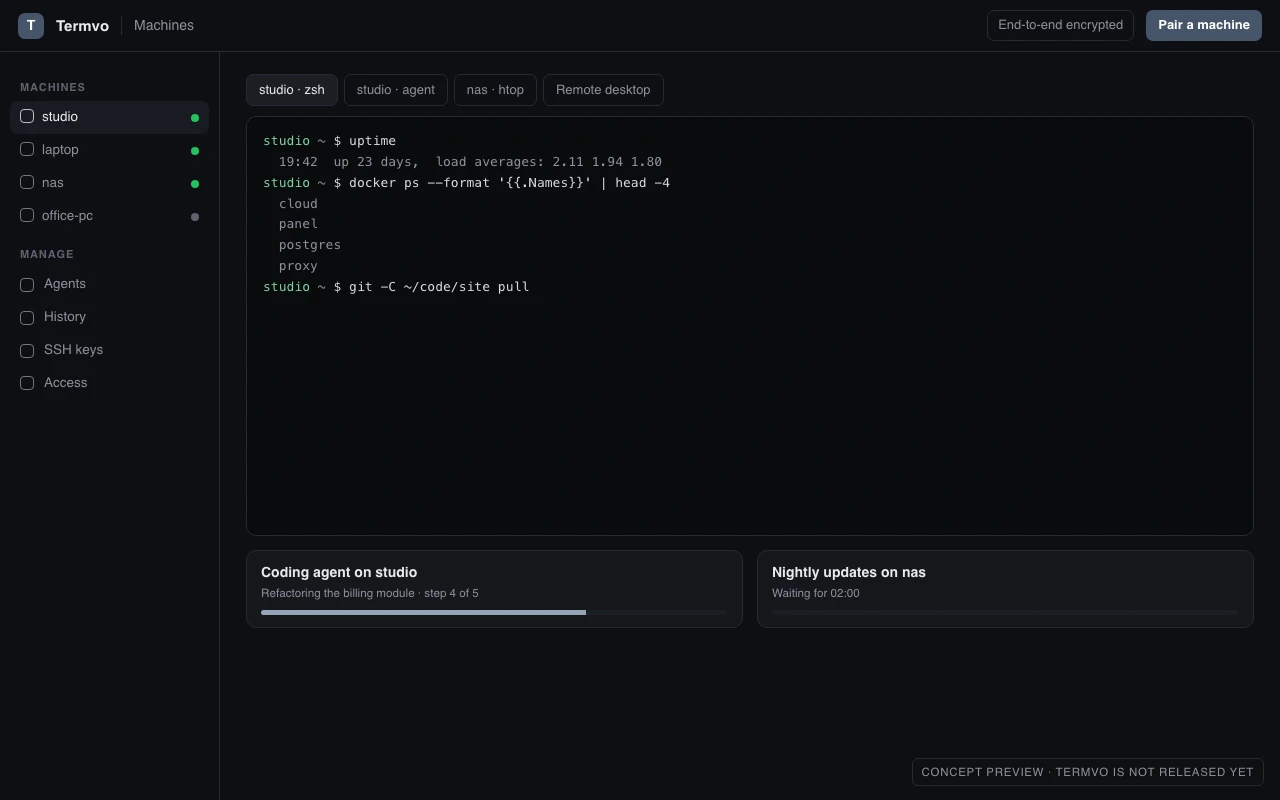Click the Pair a machine button
This screenshot has width=1280, height=800.
(x=1204, y=25)
